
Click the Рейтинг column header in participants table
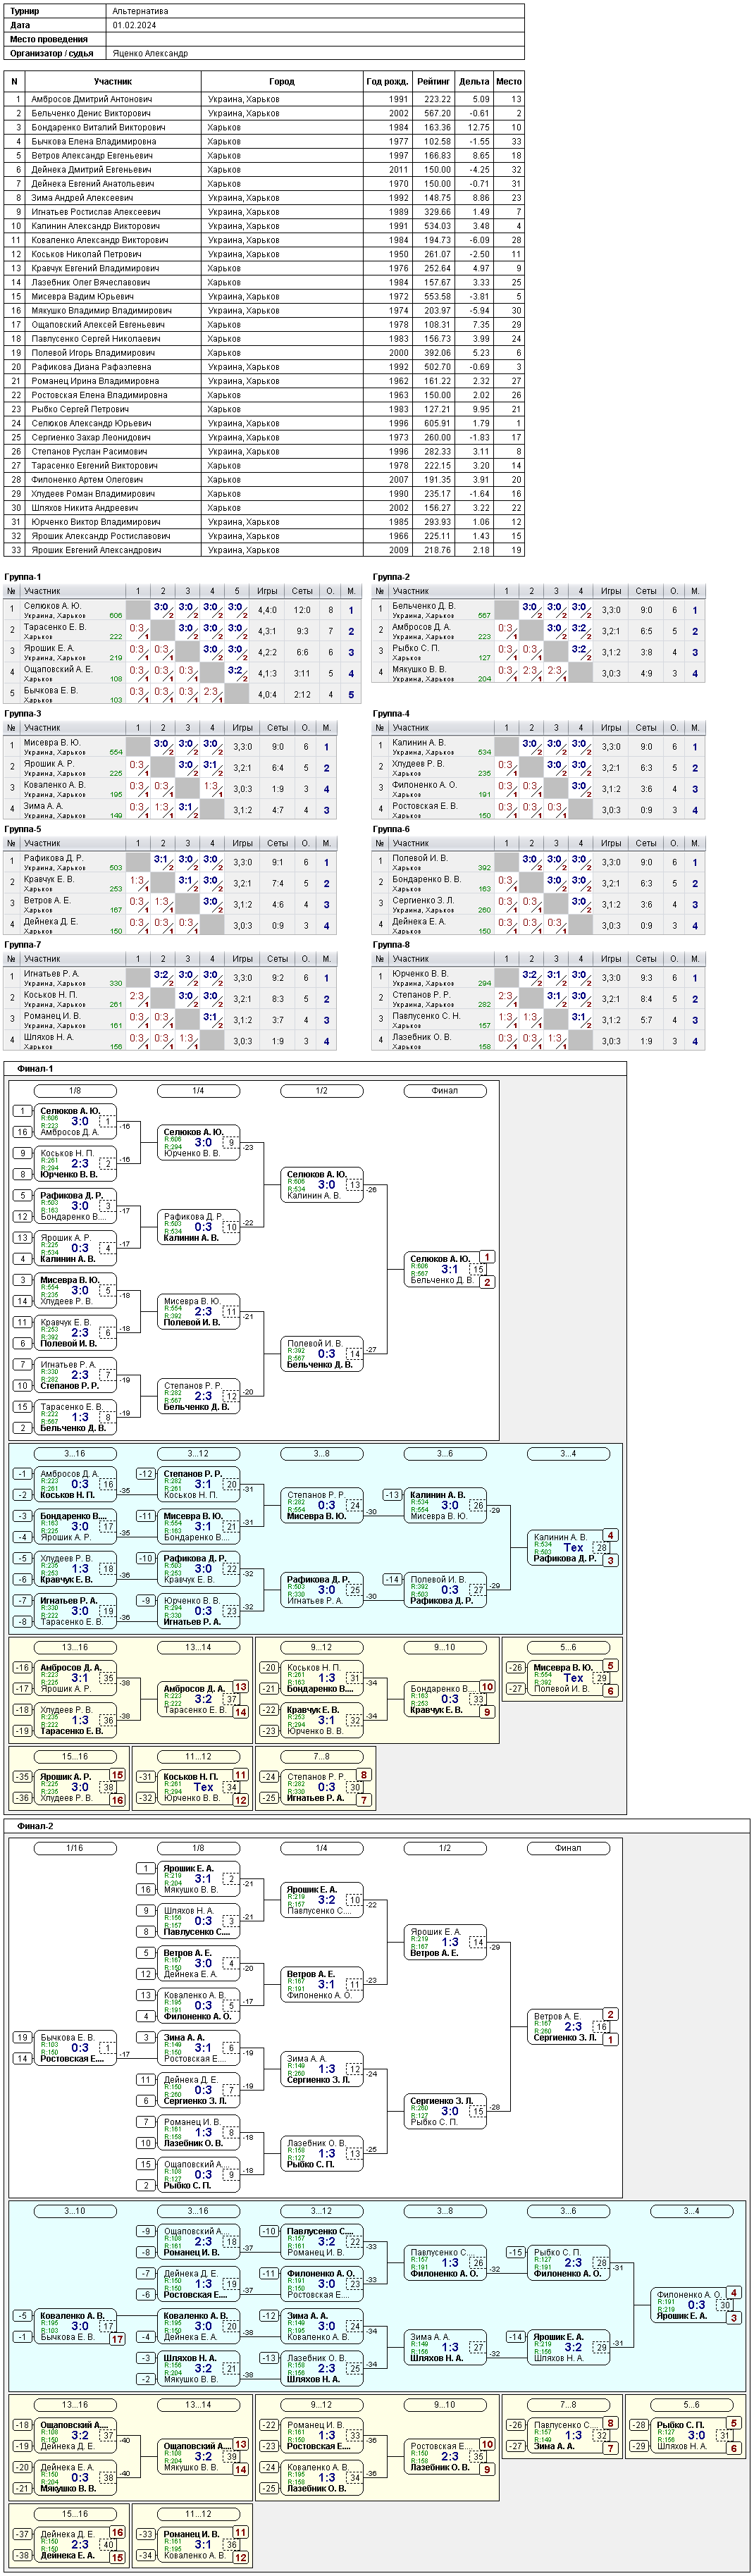pyautogui.click(x=433, y=81)
